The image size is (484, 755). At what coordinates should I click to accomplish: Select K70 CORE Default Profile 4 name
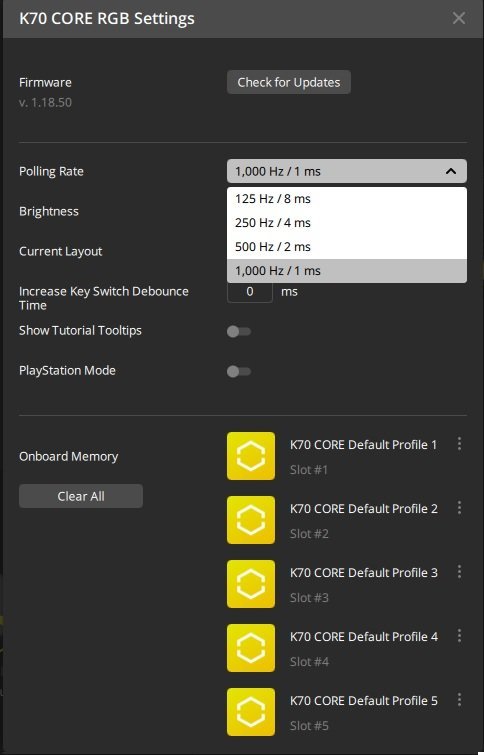(364, 637)
